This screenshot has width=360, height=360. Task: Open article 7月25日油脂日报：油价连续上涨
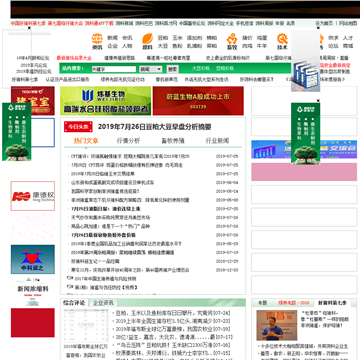[106, 209]
